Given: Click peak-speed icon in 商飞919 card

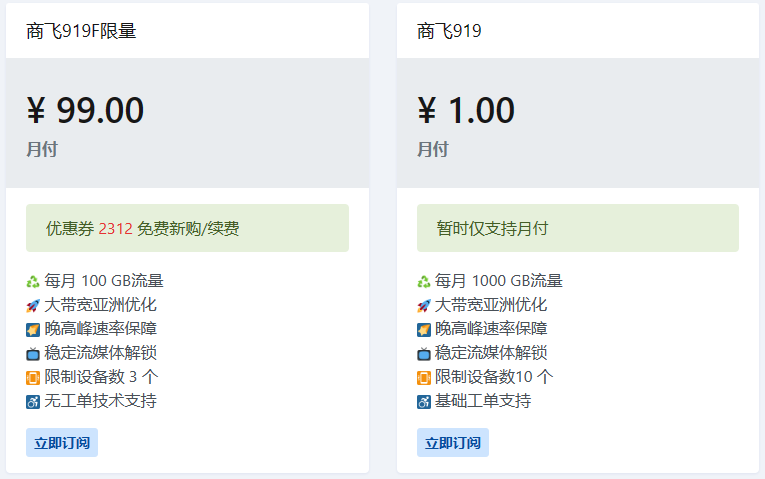Looking at the screenshot, I should click(x=424, y=330).
